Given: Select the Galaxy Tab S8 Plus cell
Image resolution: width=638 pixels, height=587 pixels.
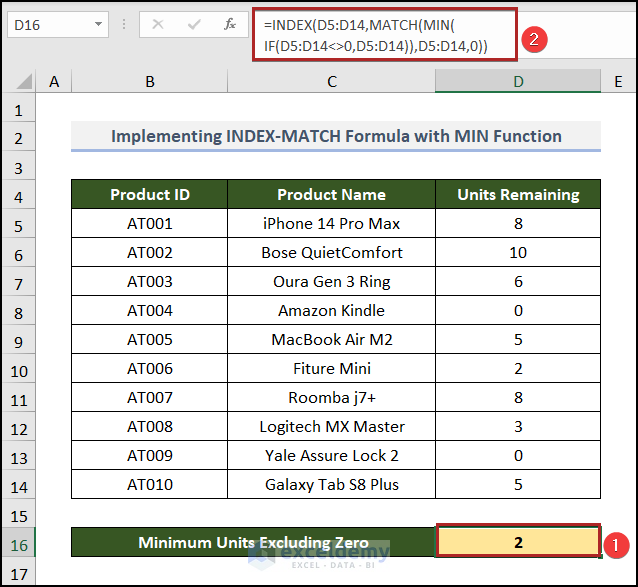Looking at the screenshot, I should [331, 485].
